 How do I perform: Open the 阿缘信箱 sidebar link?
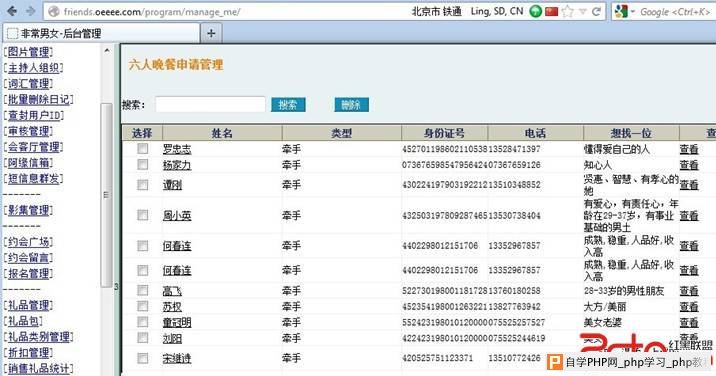(x=28, y=163)
